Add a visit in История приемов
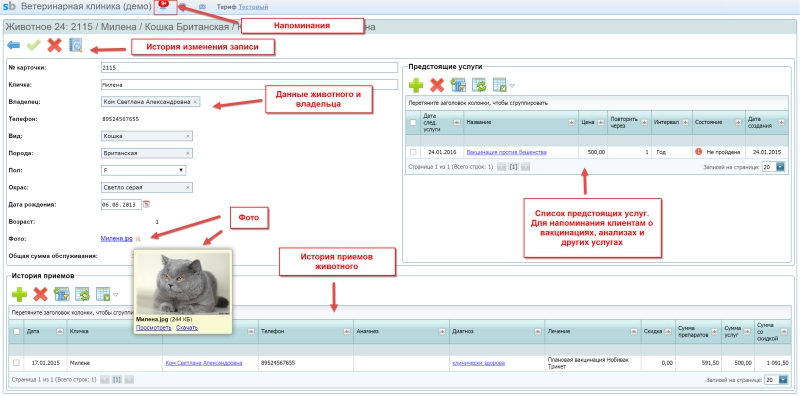The width and height of the screenshot is (800, 396). tap(19, 294)
